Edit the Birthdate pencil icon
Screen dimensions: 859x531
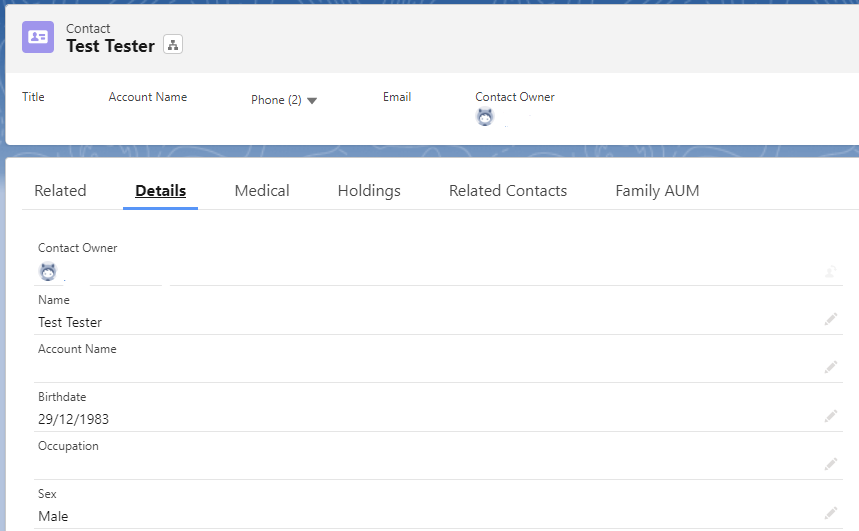coord(830,416)
